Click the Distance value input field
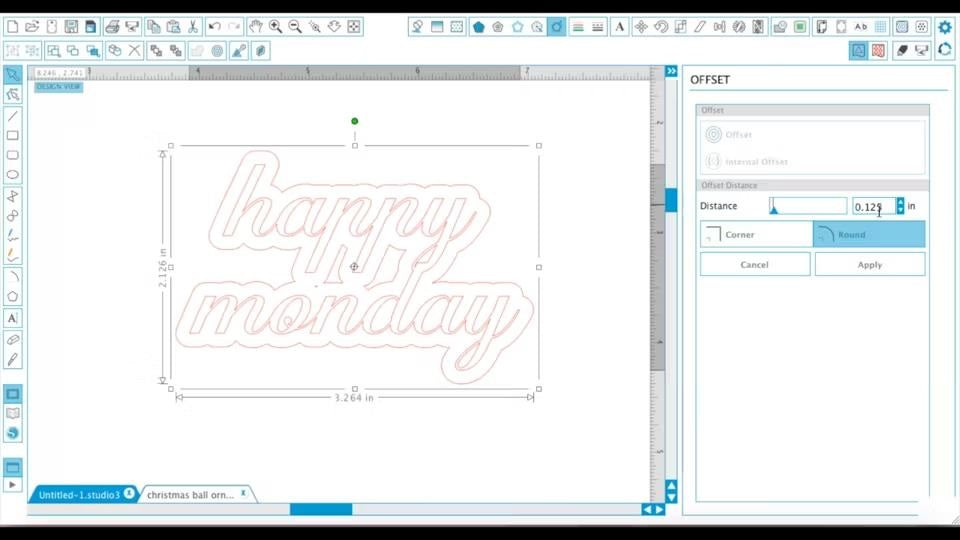 click(x=874, y=206)
